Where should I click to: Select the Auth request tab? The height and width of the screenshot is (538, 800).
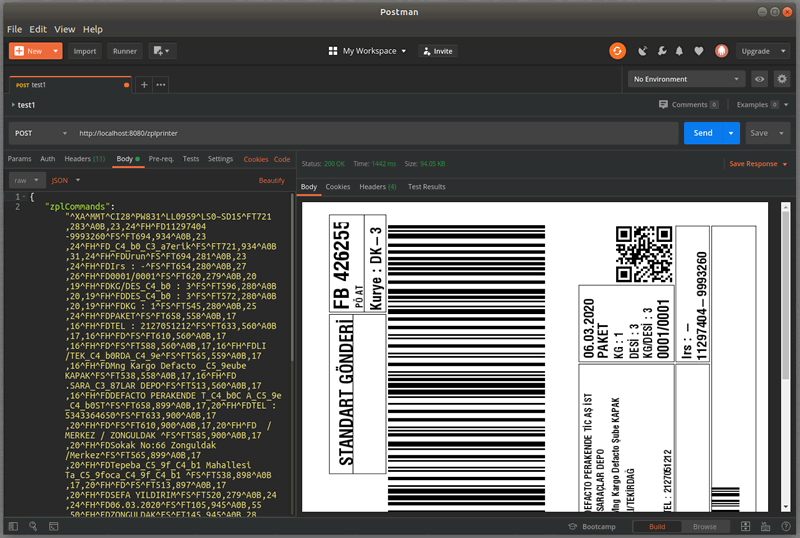47,159
